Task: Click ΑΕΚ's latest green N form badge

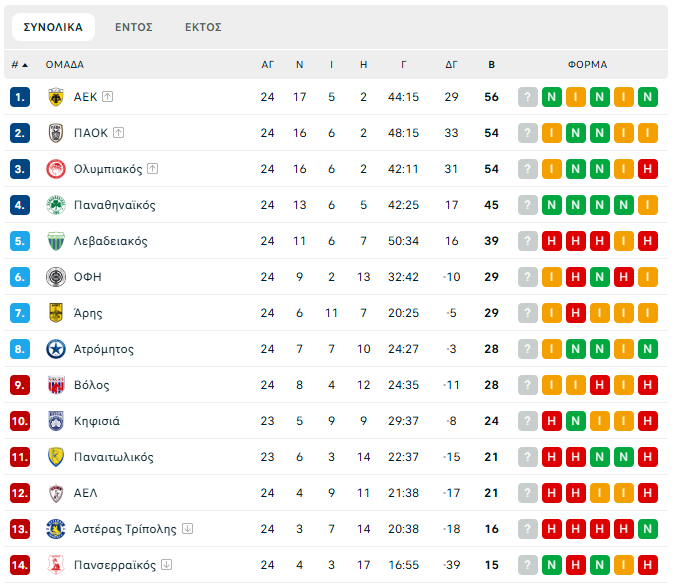Action: pos(648,97)
